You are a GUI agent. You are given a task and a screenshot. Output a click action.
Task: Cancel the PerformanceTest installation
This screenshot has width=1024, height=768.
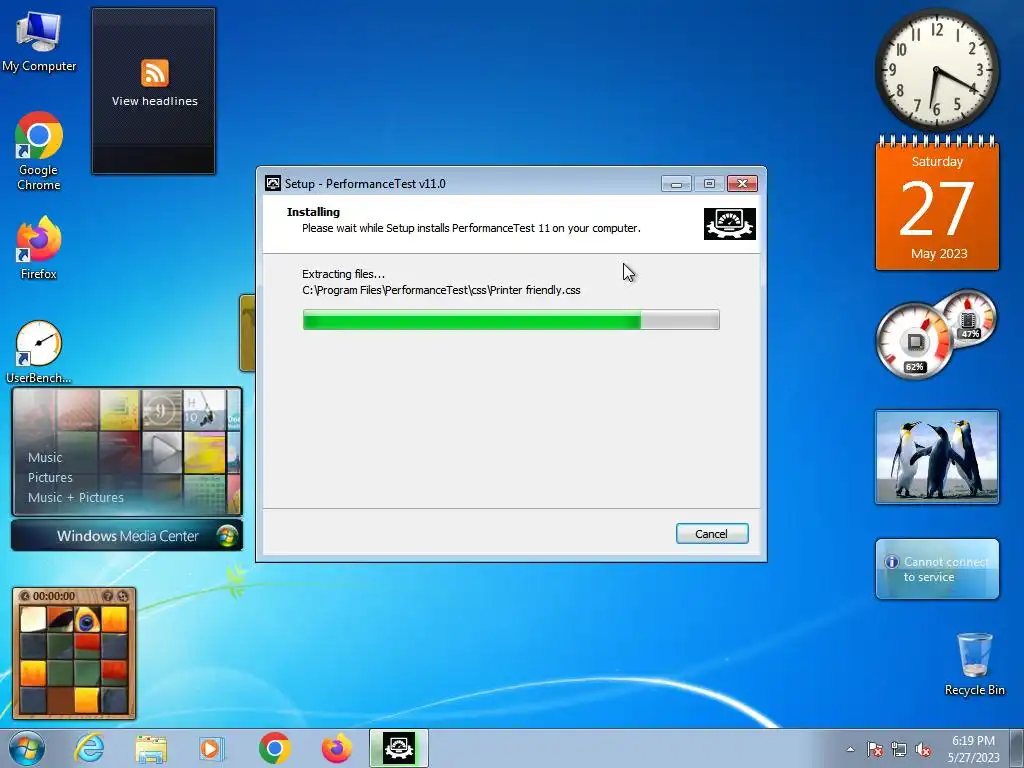click(x=712, y=534)
